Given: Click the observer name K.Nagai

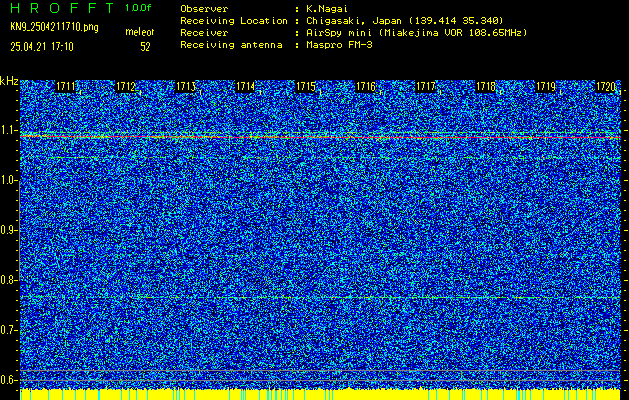Looking at the screenshot, I should [x=327, y=9].
